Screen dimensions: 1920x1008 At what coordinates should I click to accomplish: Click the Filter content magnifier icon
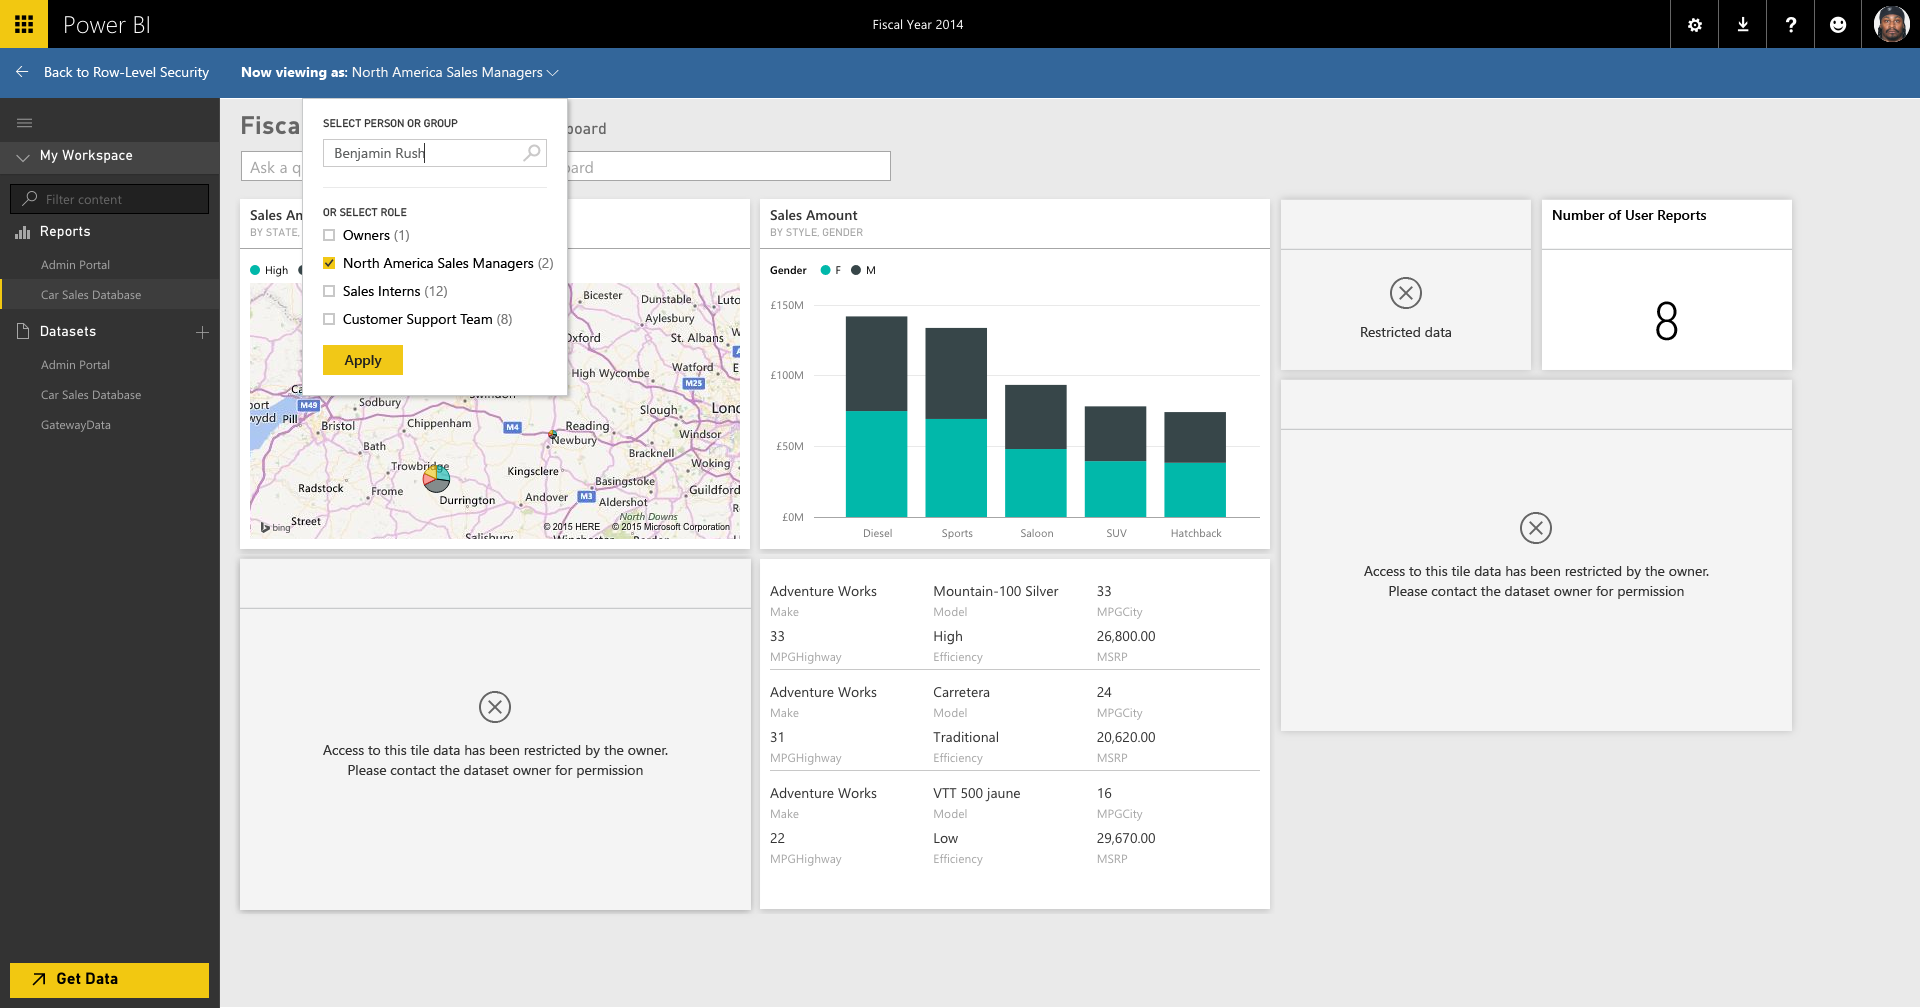click(x=30, y=199)
